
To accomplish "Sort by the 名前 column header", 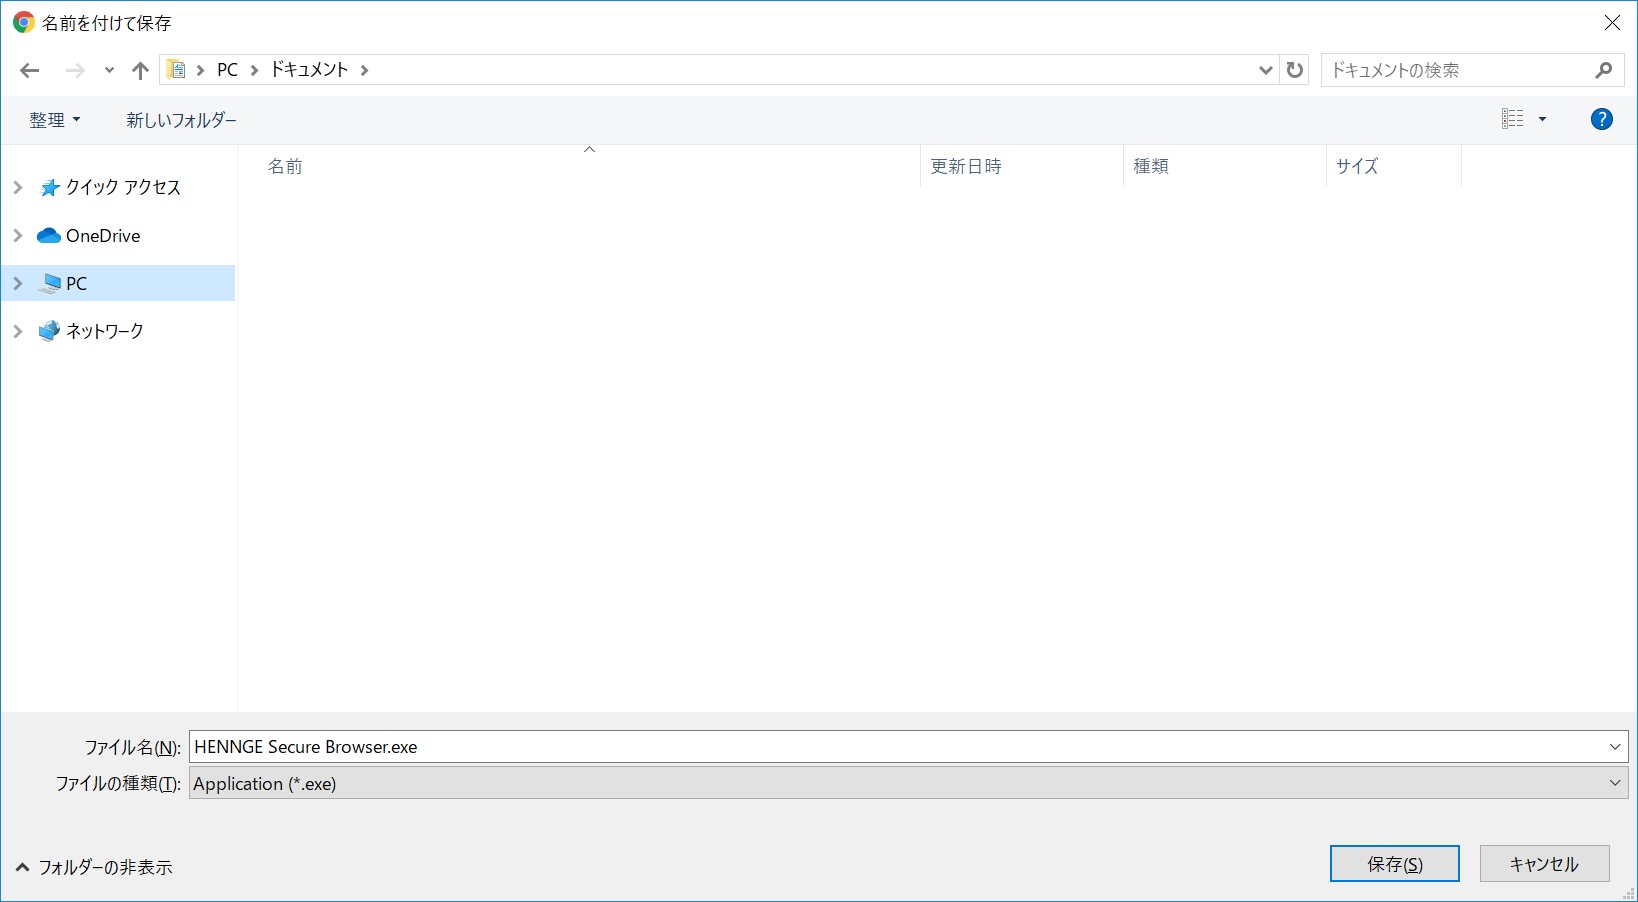I will click(x=580, y=166).
